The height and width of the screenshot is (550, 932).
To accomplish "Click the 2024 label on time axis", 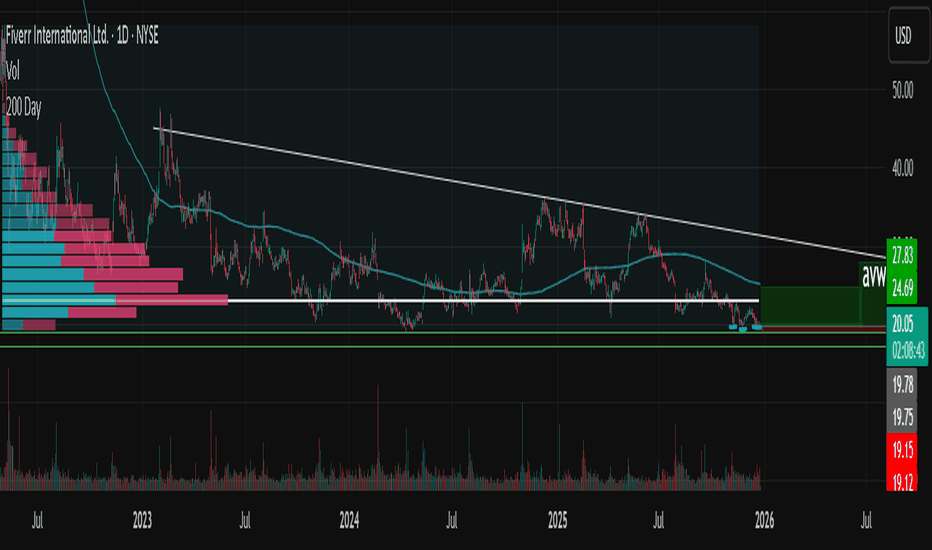I will (349, 521).
